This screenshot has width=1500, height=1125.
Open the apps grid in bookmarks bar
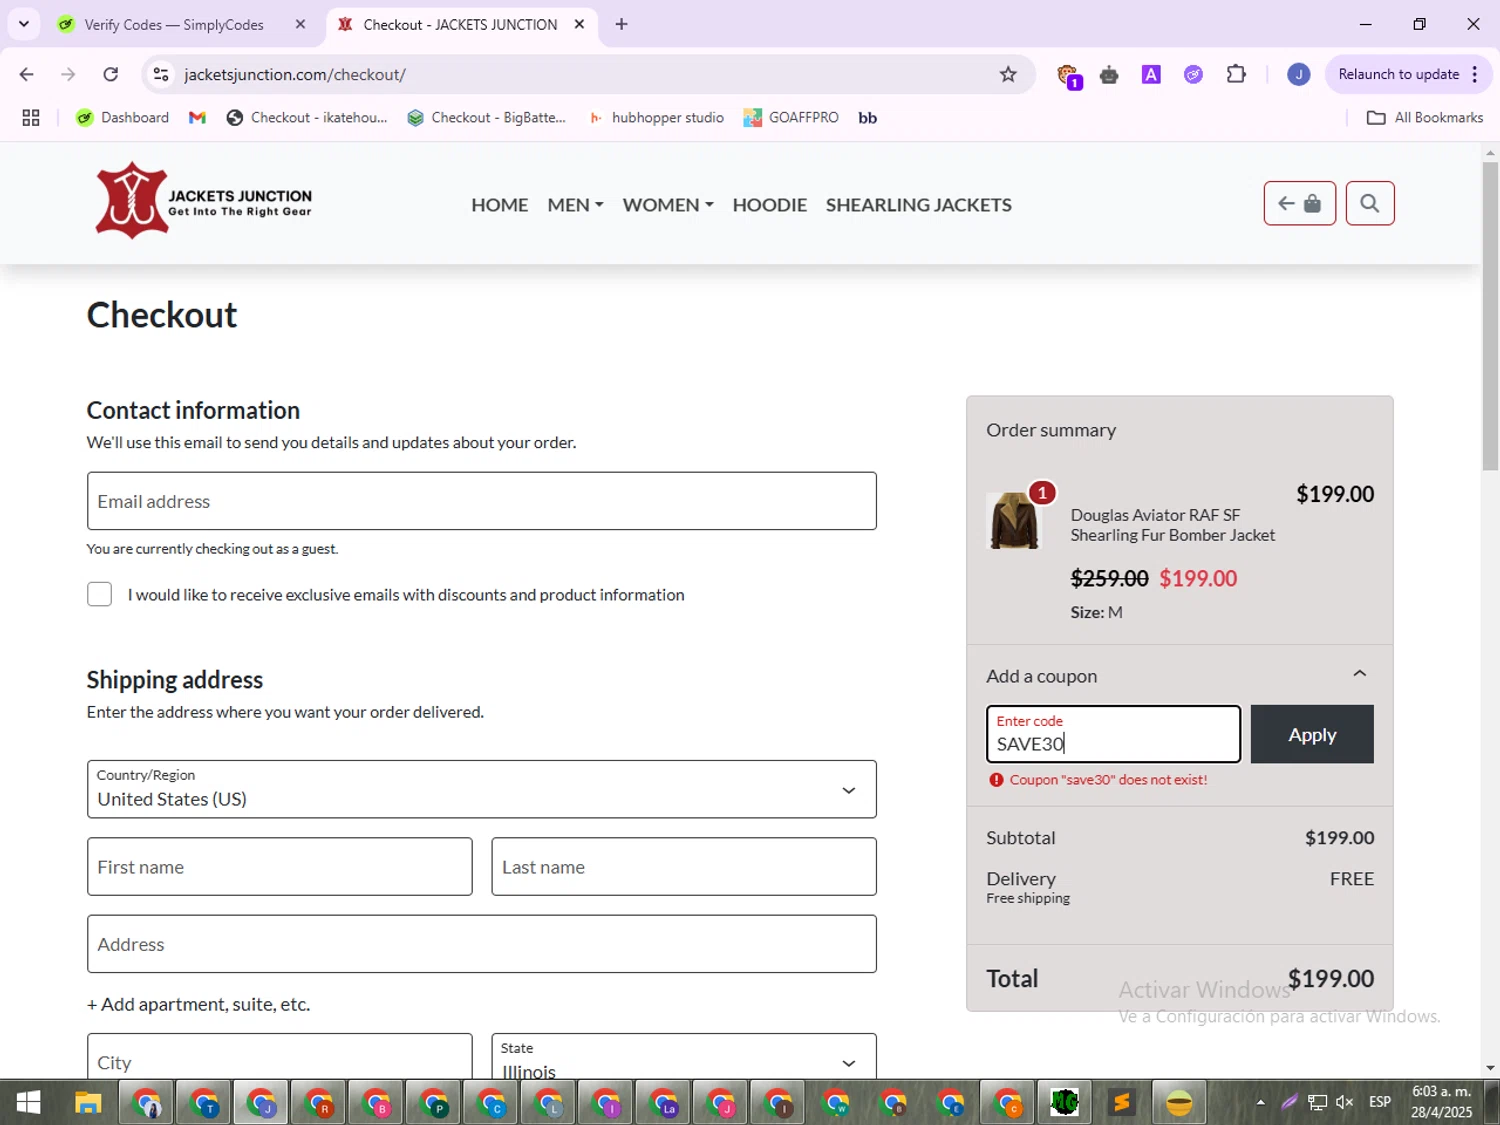[31, 118]
